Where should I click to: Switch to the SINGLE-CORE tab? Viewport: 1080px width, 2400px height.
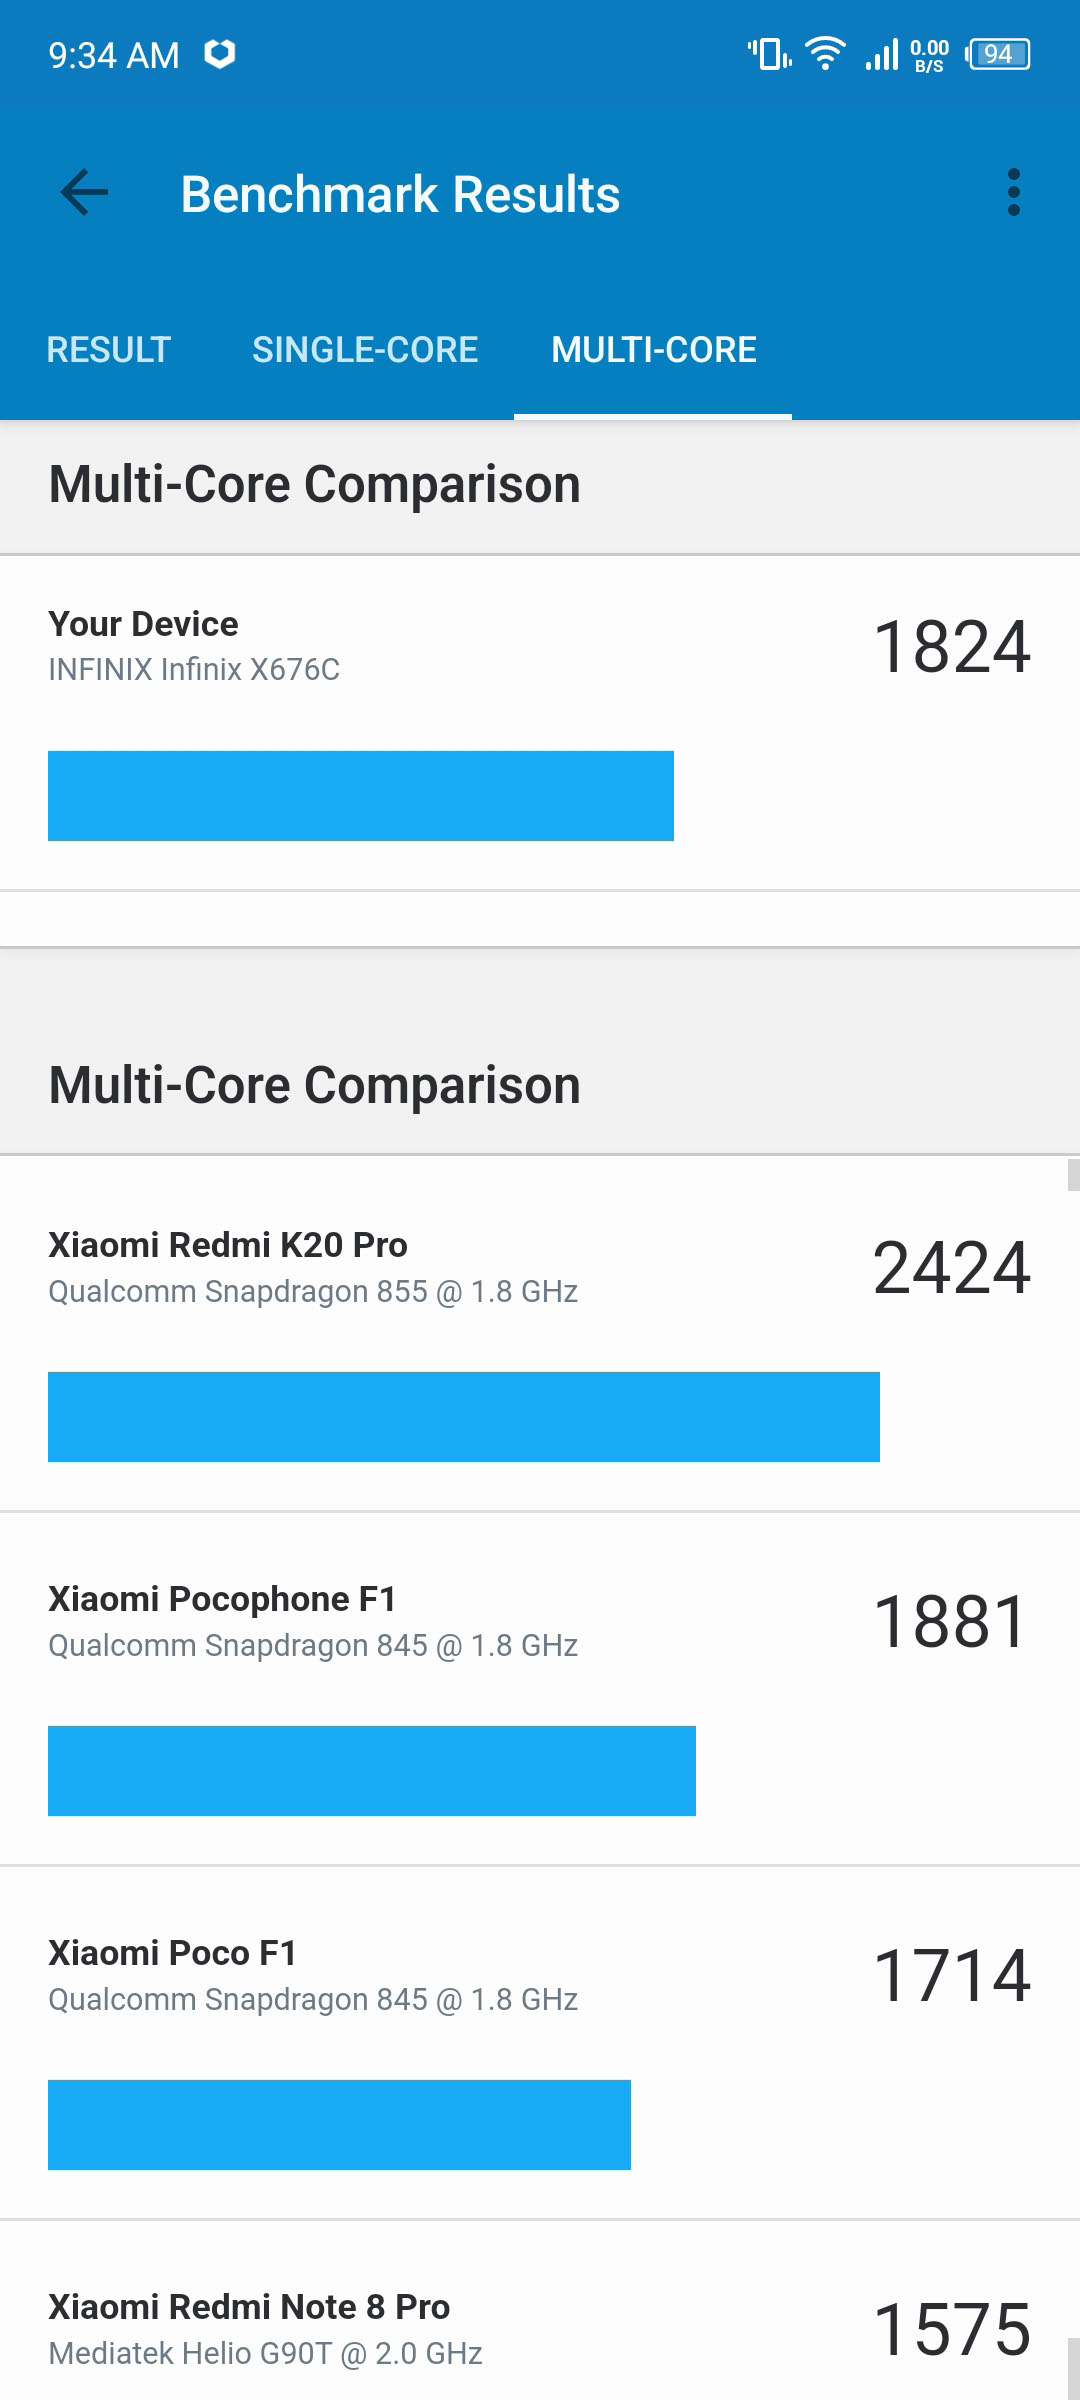coord(365,350)
